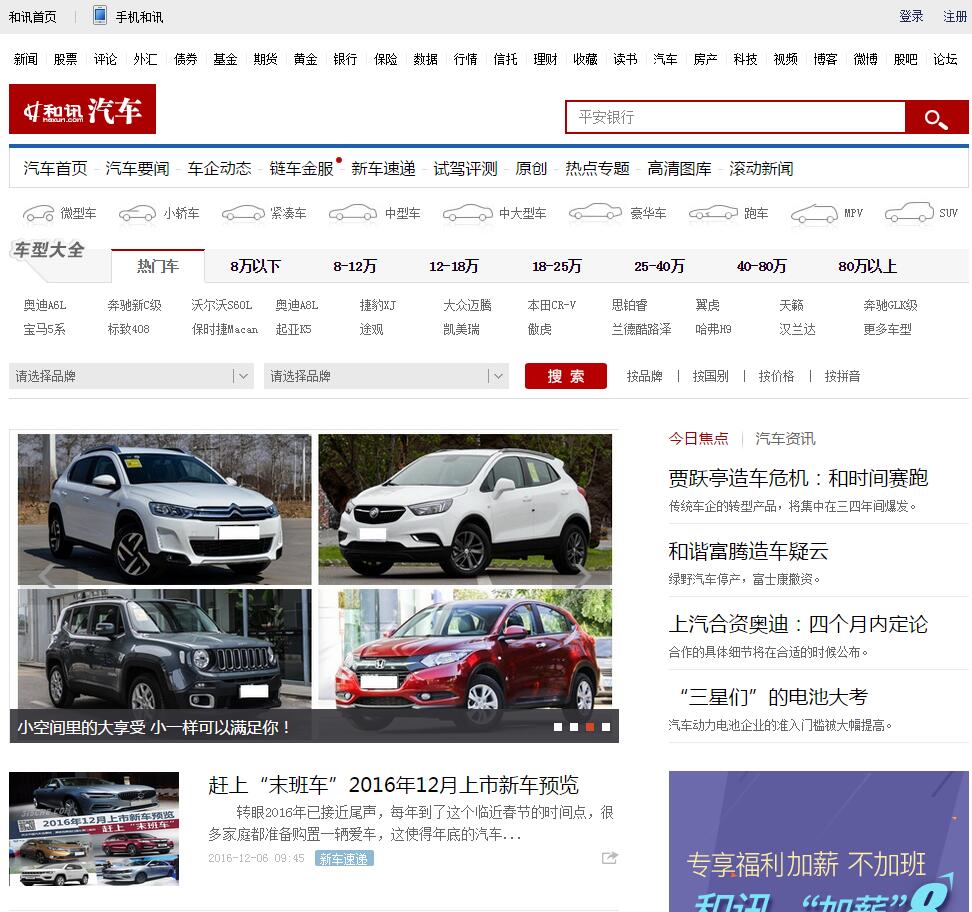Click the 登录 link
Screen dimensions: 972x912
911,17
